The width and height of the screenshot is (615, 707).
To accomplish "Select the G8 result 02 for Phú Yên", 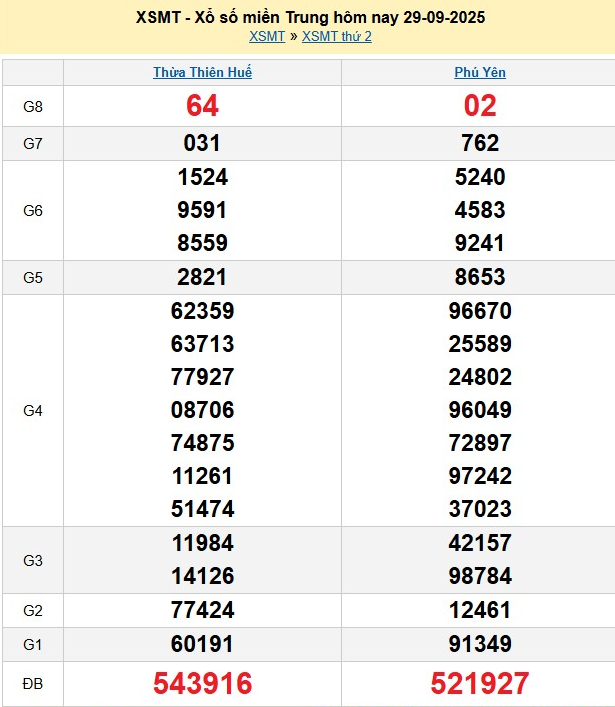I will point(480,106).
